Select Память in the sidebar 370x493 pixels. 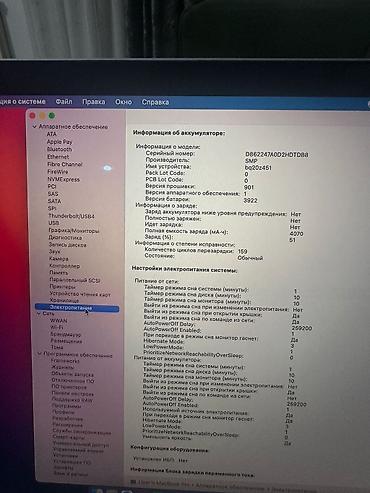tap(59, 273)
